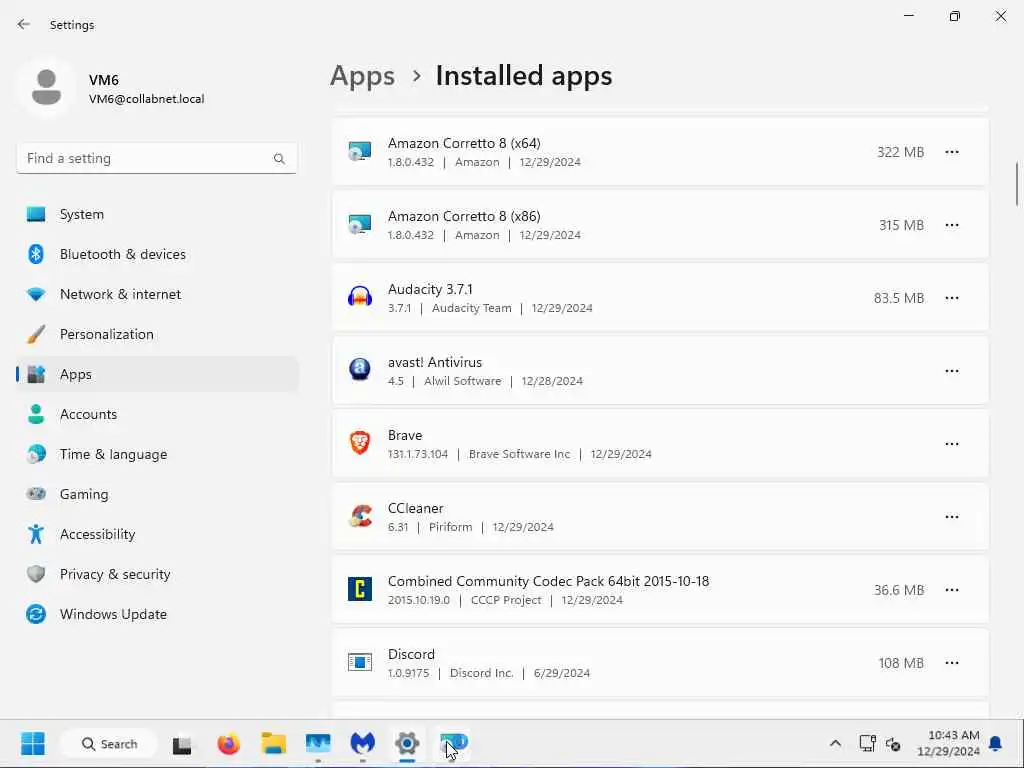
Task: Open File Explorer from the taskbar
Action: (273, 744)
